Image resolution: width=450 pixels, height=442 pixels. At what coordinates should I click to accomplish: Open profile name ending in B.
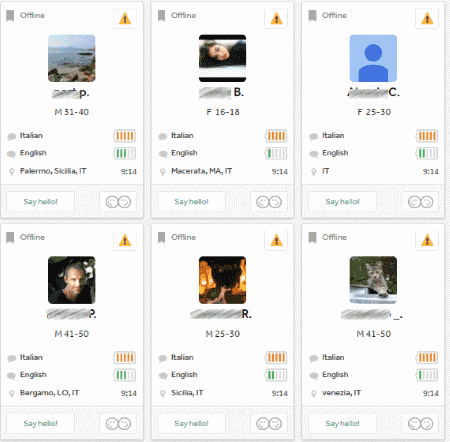[x=222, y=92]
